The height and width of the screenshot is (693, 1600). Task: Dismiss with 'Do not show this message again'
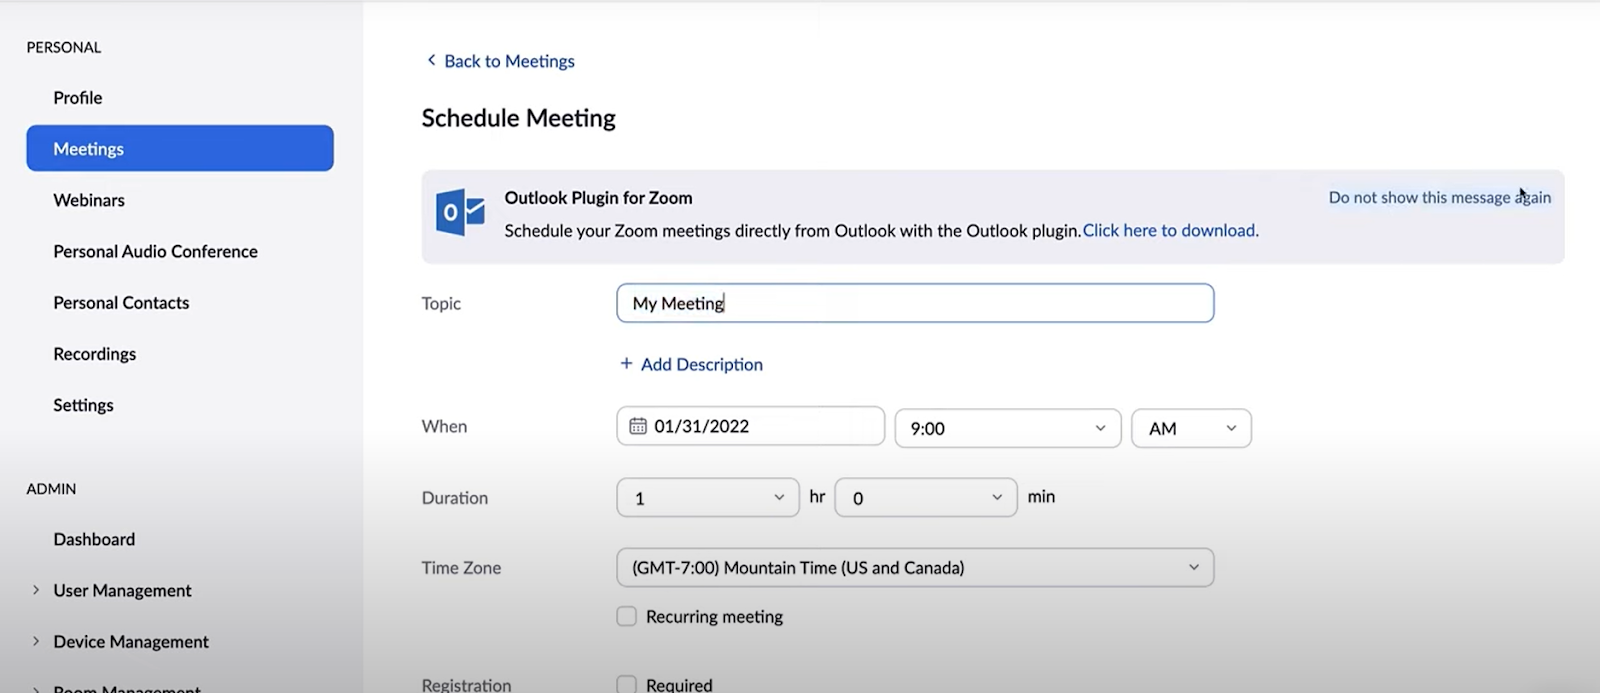(x=1439, y=198)
